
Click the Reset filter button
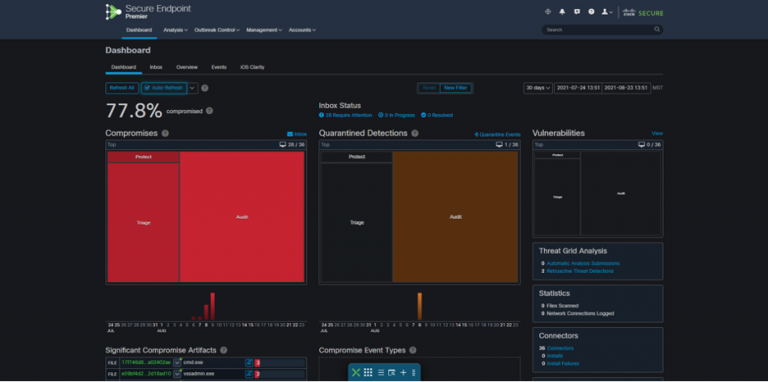click(429, 88)
